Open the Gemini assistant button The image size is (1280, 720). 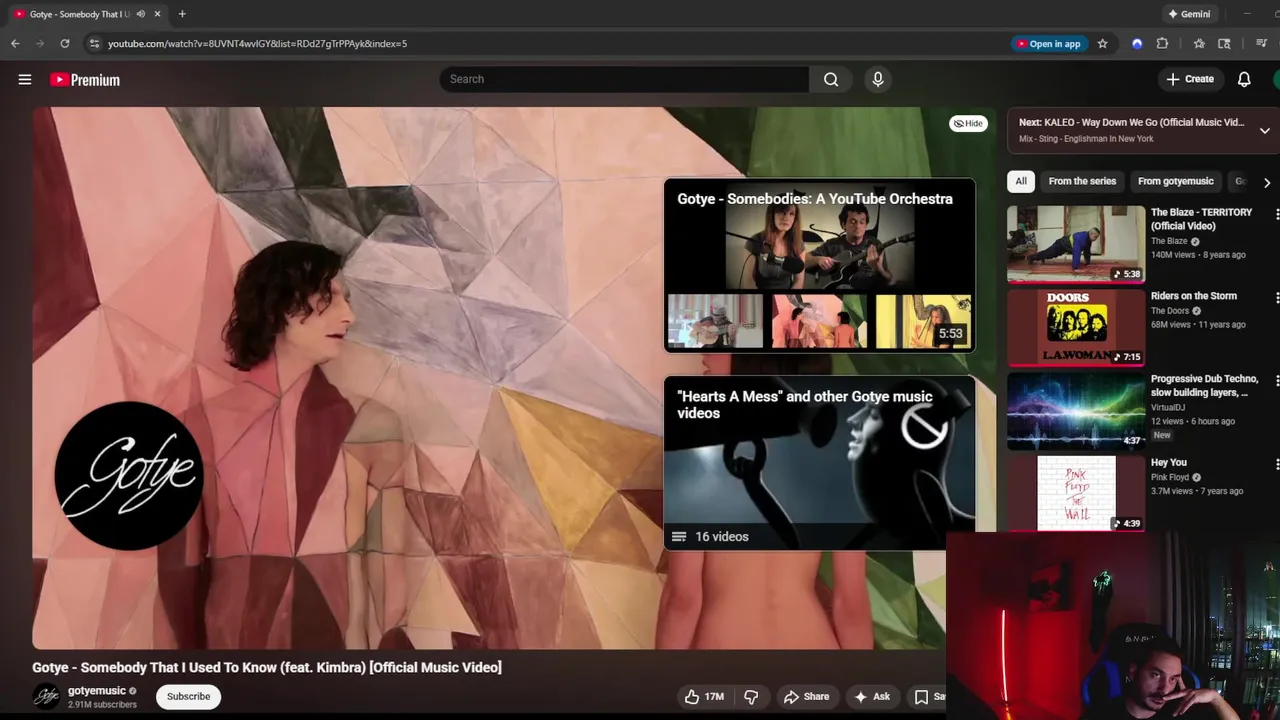coord(1189,14)
